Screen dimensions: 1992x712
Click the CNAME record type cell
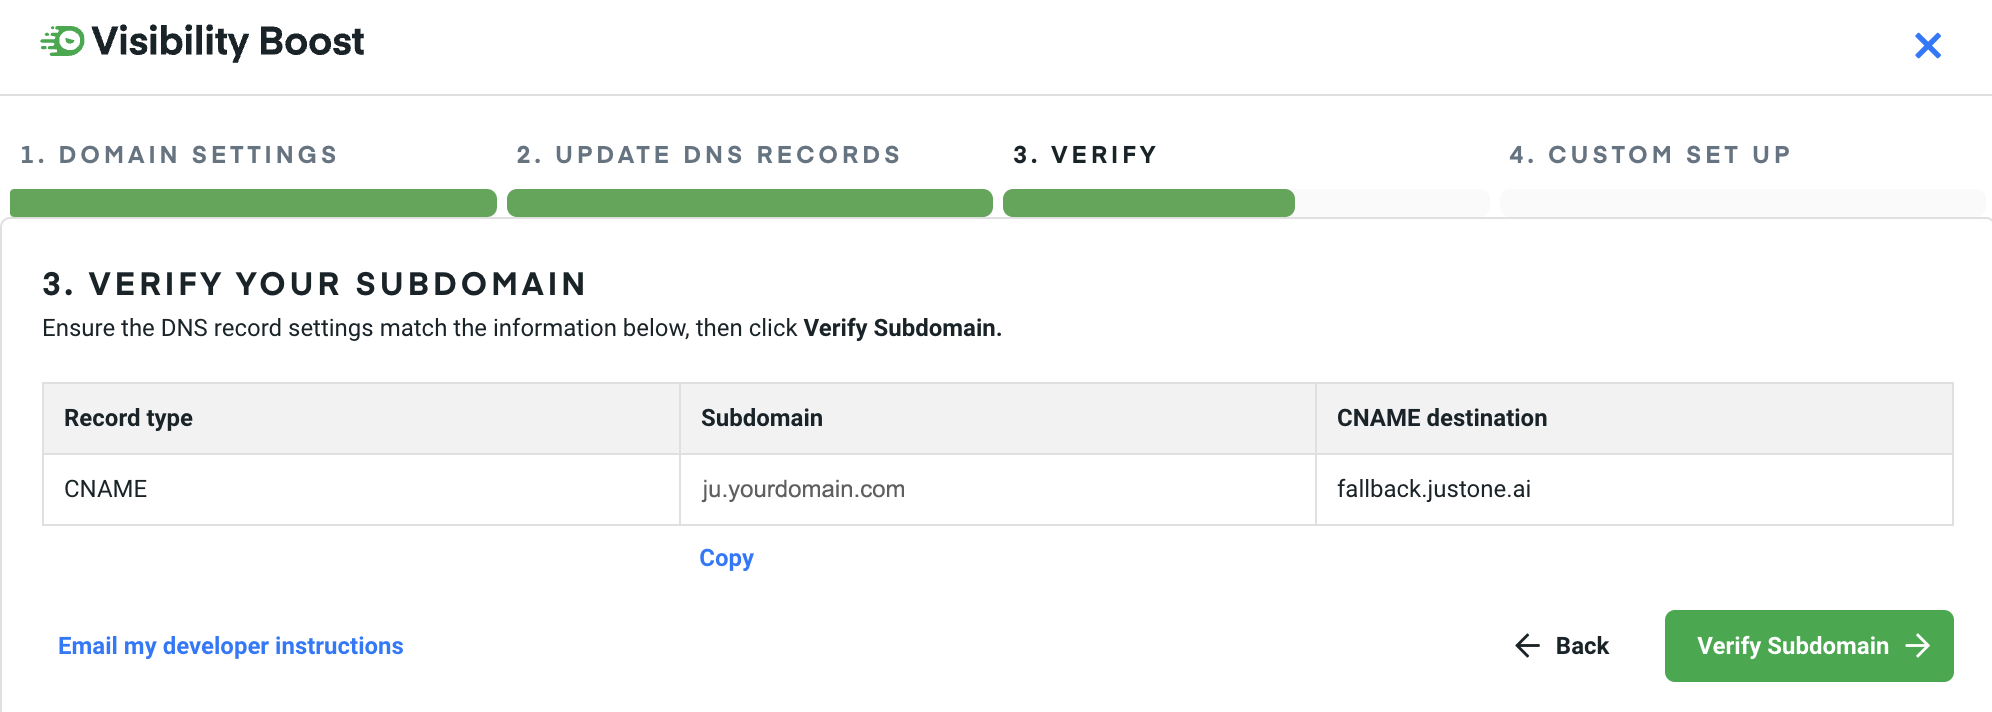click(106, 489)
